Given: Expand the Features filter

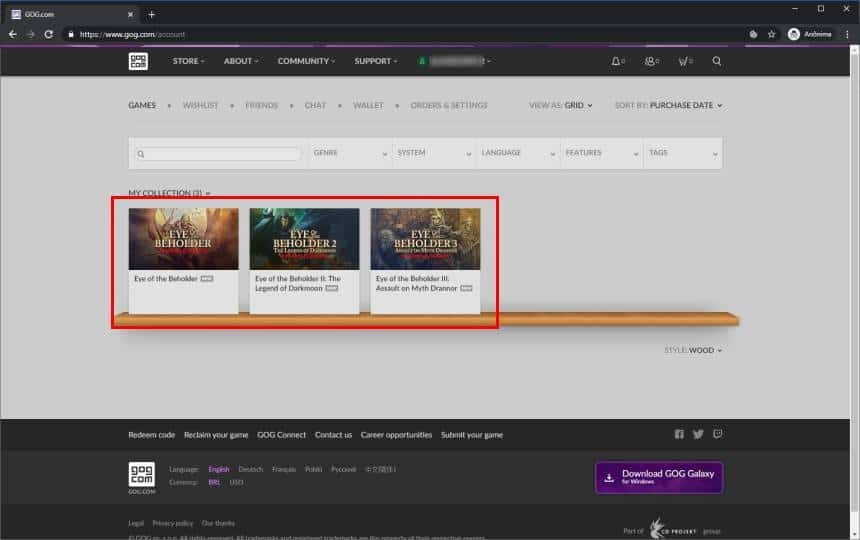Looking at the screenshot, I should point(602,153).
